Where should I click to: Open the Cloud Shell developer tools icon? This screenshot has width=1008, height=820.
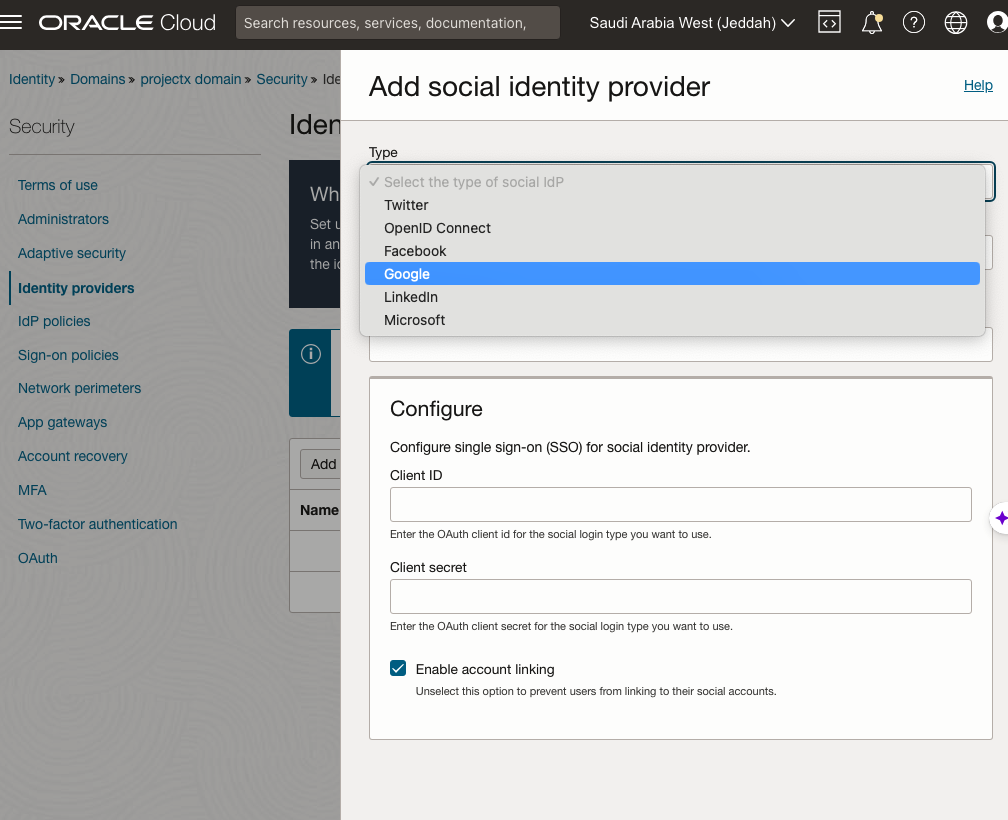(829, 23)
